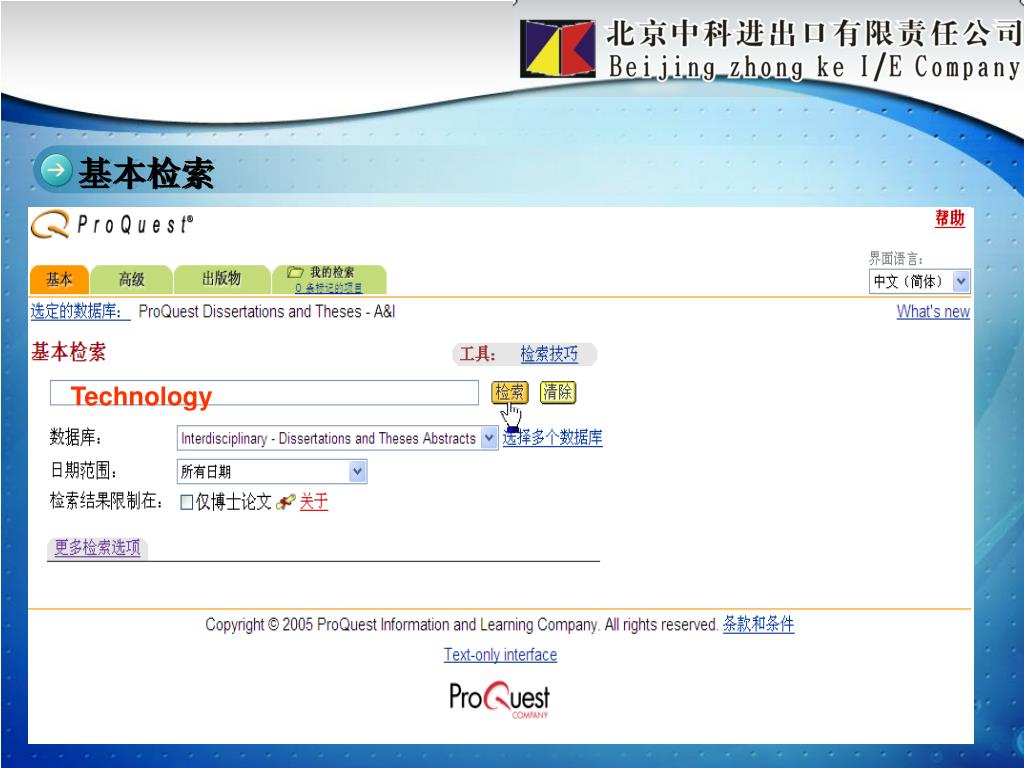Click the 选择多个数据库 link

[x=552, y=438]
